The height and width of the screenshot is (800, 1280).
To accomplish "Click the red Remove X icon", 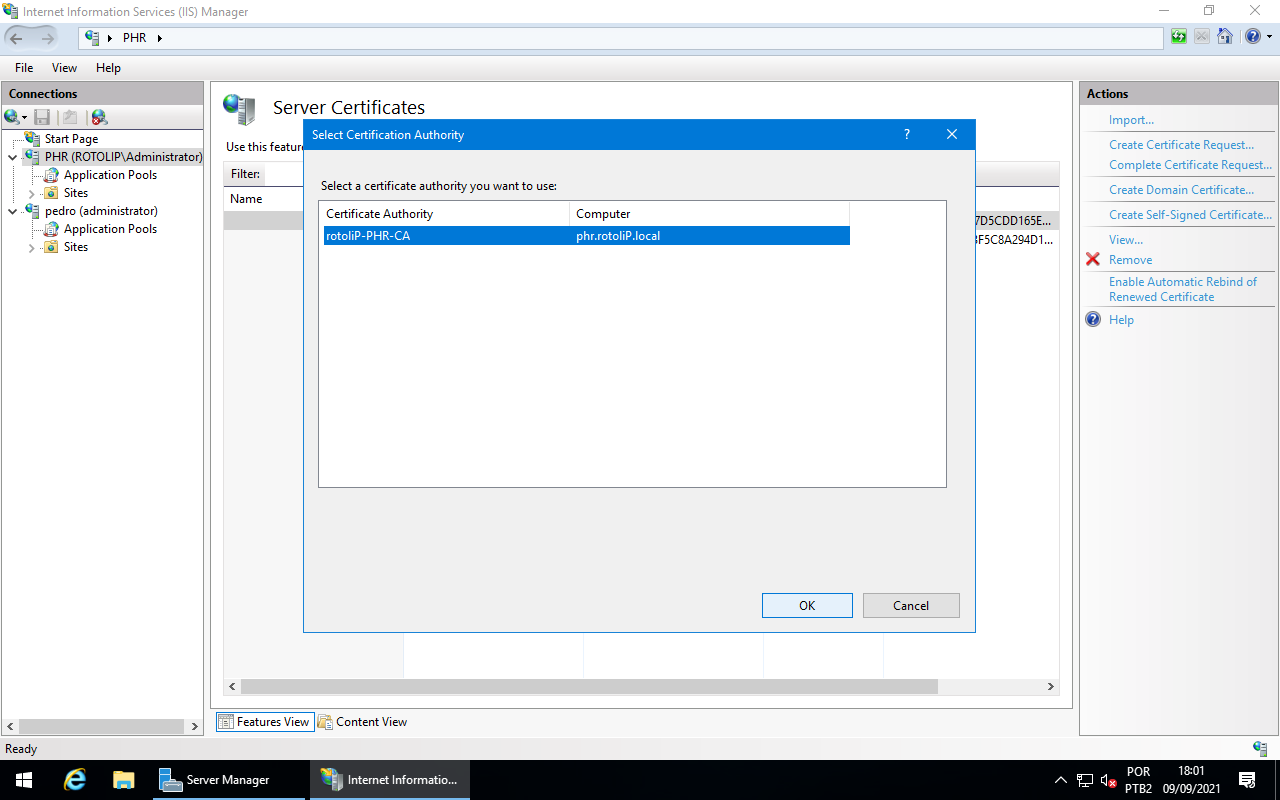I will (x=1093, y=260).
